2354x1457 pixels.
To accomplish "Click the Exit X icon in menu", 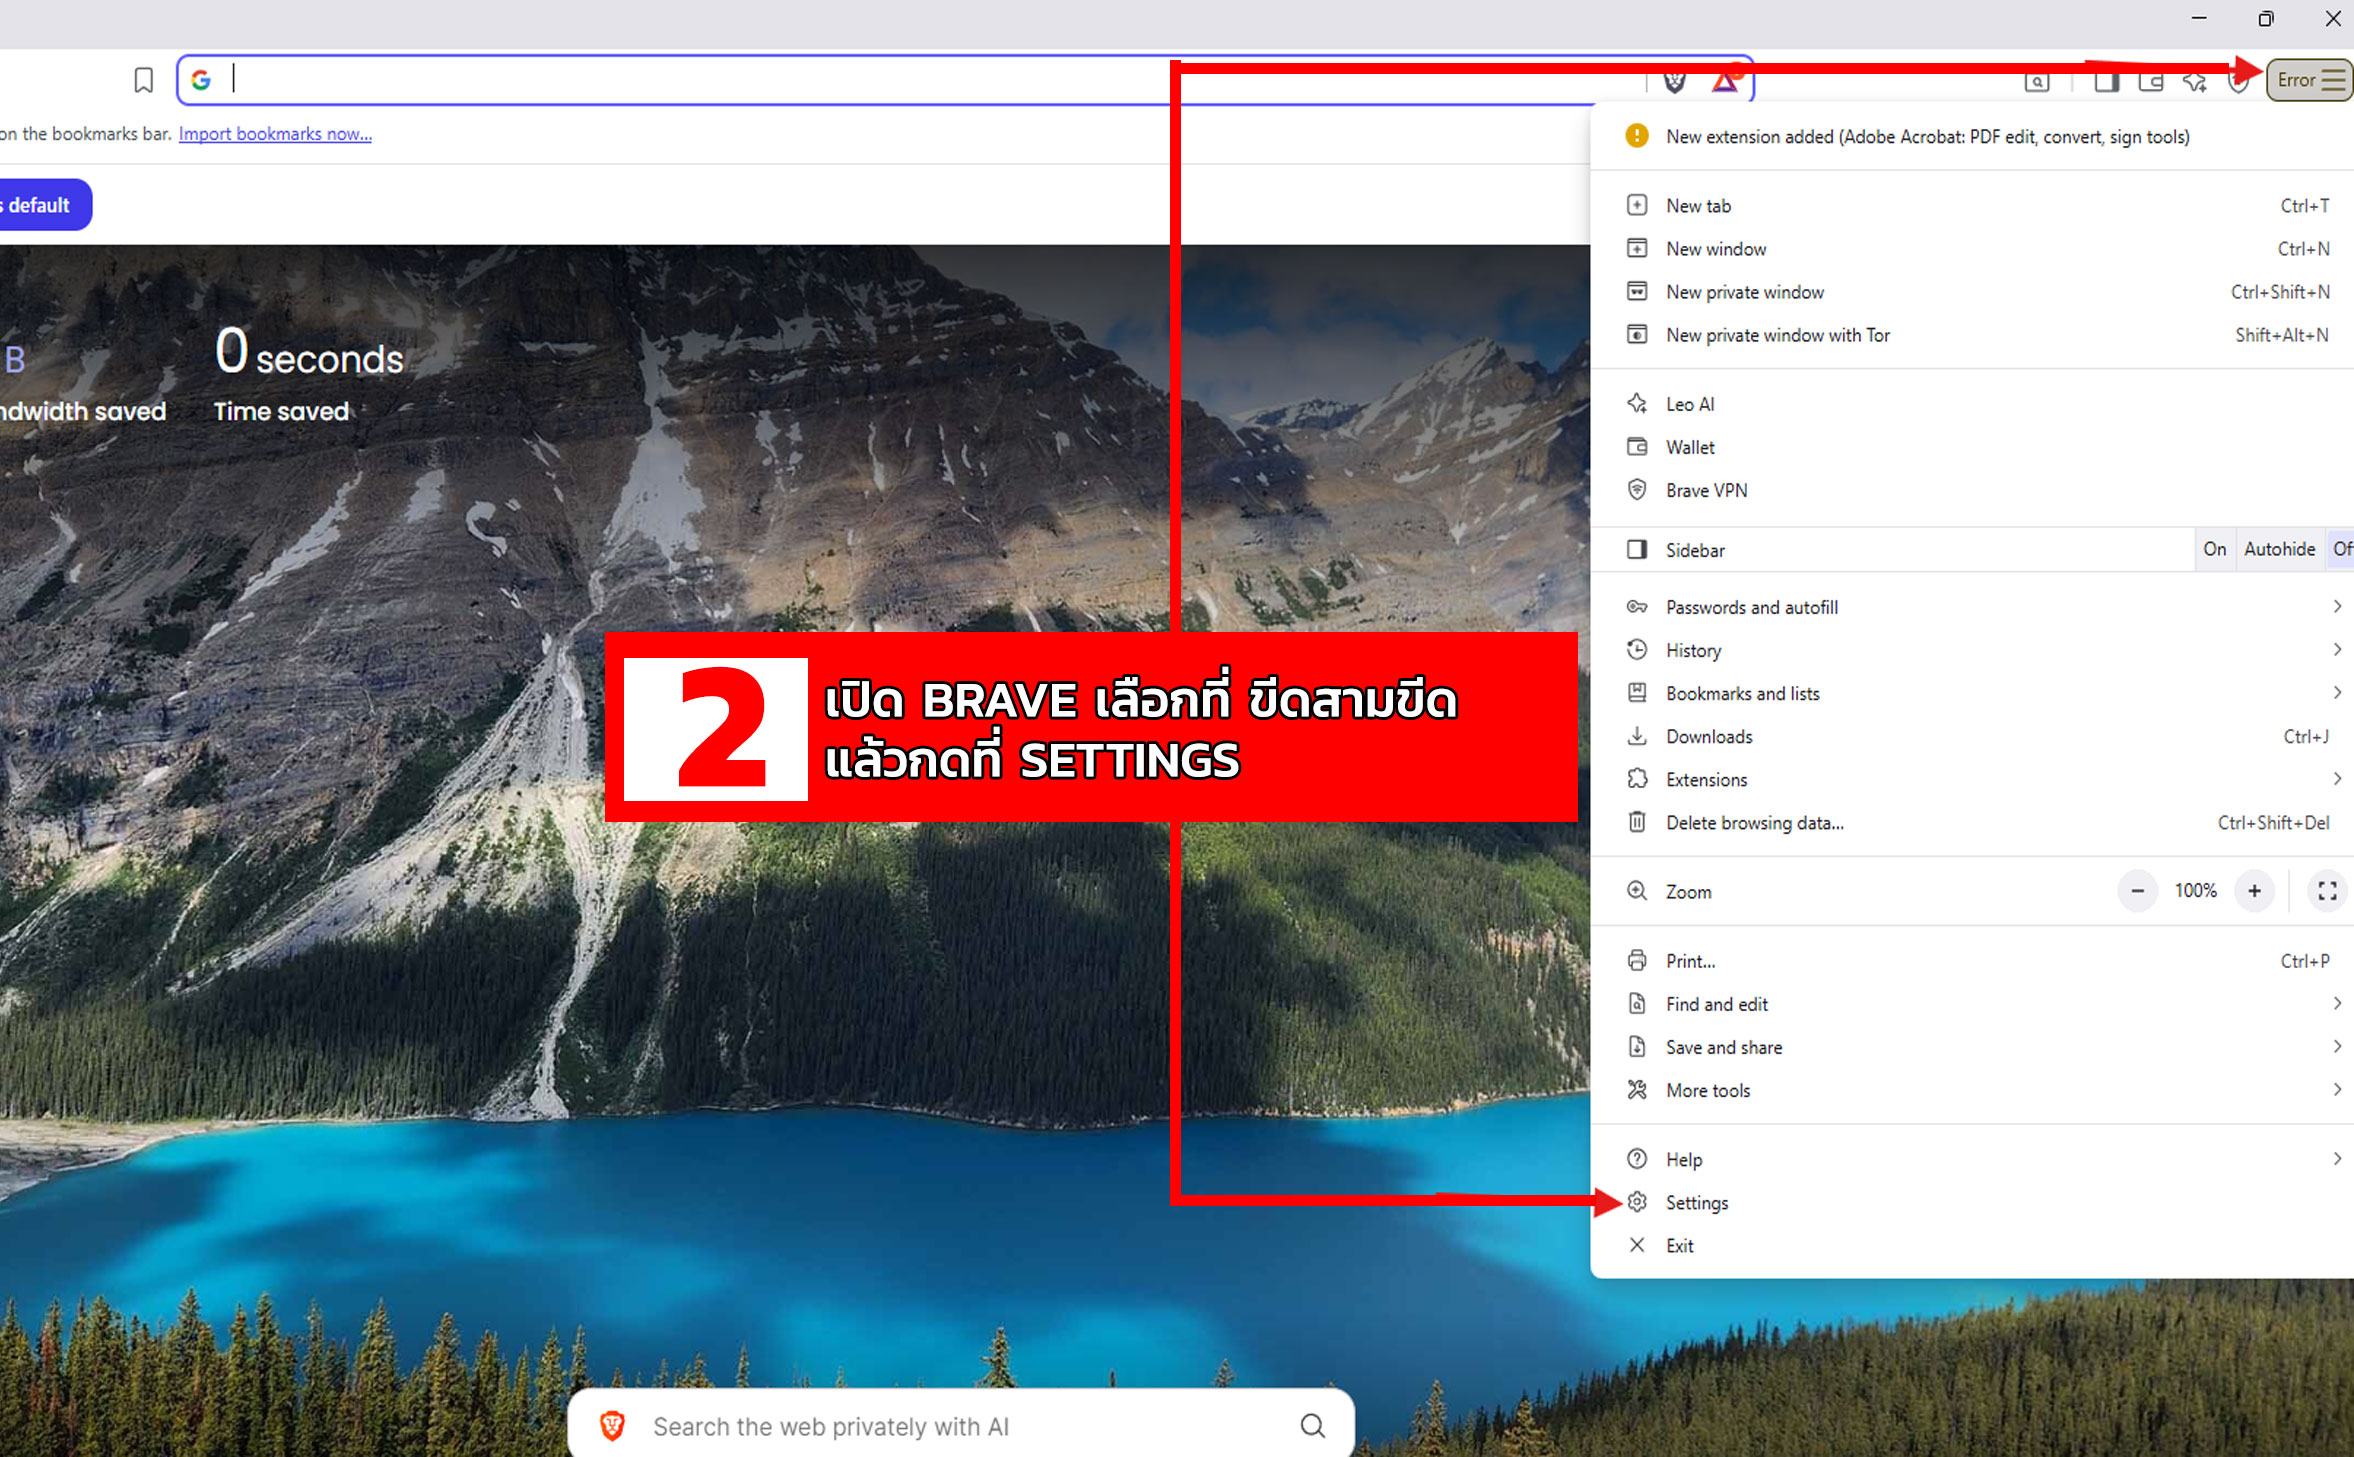I will 1637,1245.
